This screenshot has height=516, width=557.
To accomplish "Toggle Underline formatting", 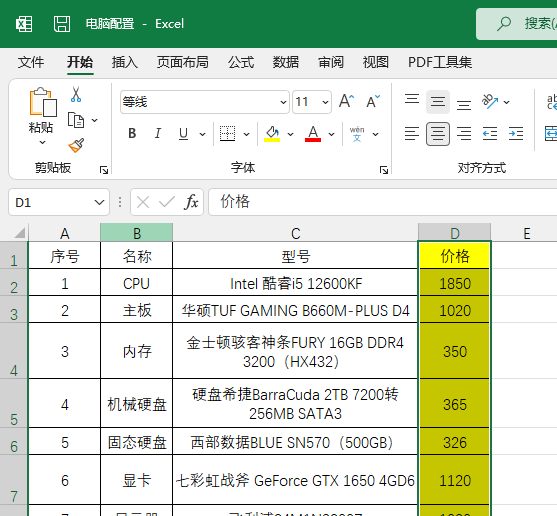I will (183, 134).
